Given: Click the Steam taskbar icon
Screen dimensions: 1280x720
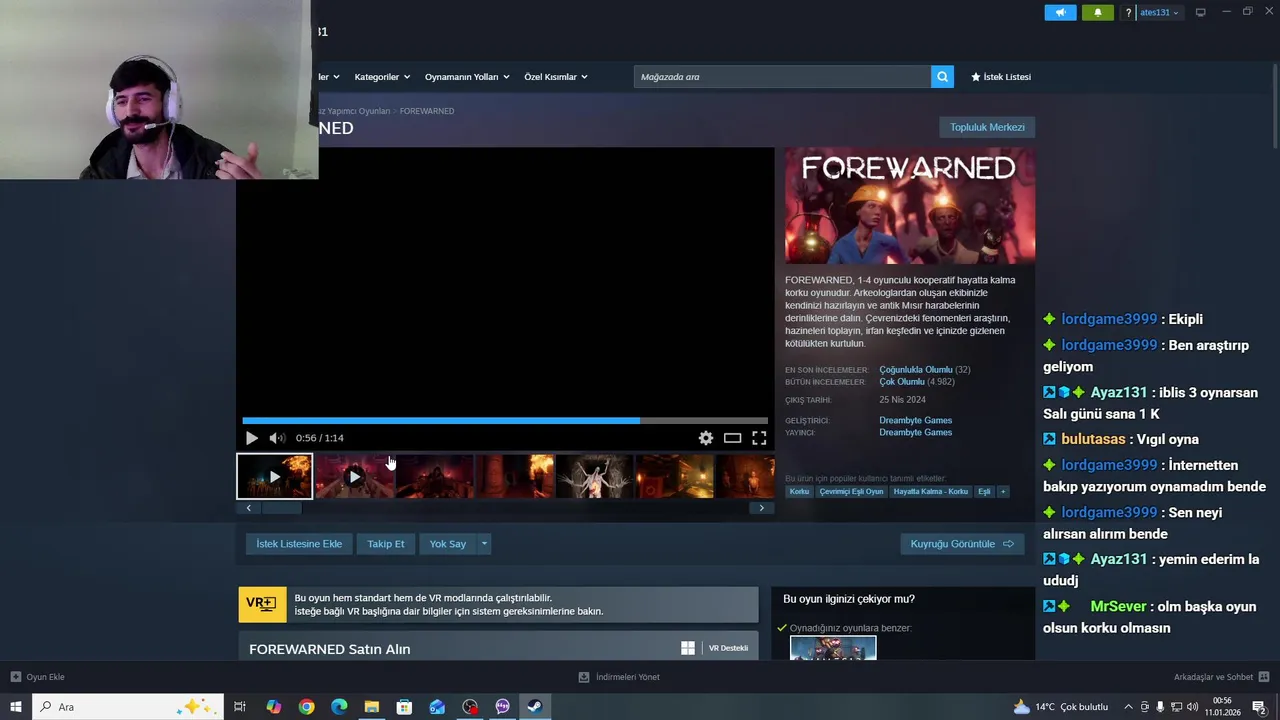Looking at the screenshot, I should [535, 707].
